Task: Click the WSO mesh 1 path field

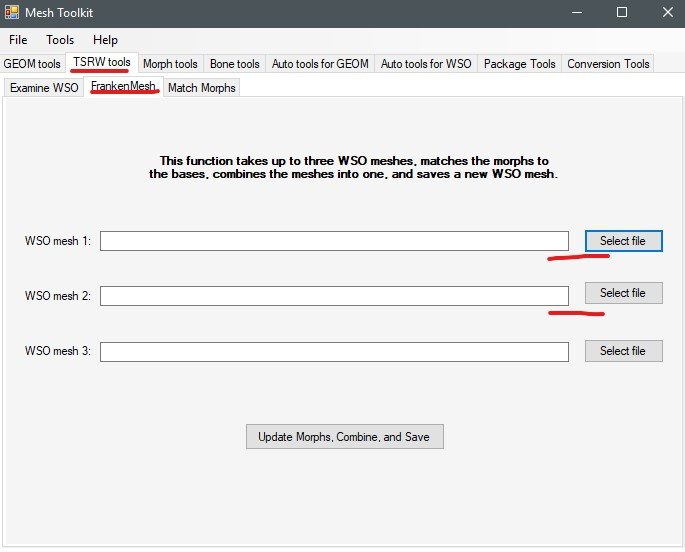Action: coord(334,241)
